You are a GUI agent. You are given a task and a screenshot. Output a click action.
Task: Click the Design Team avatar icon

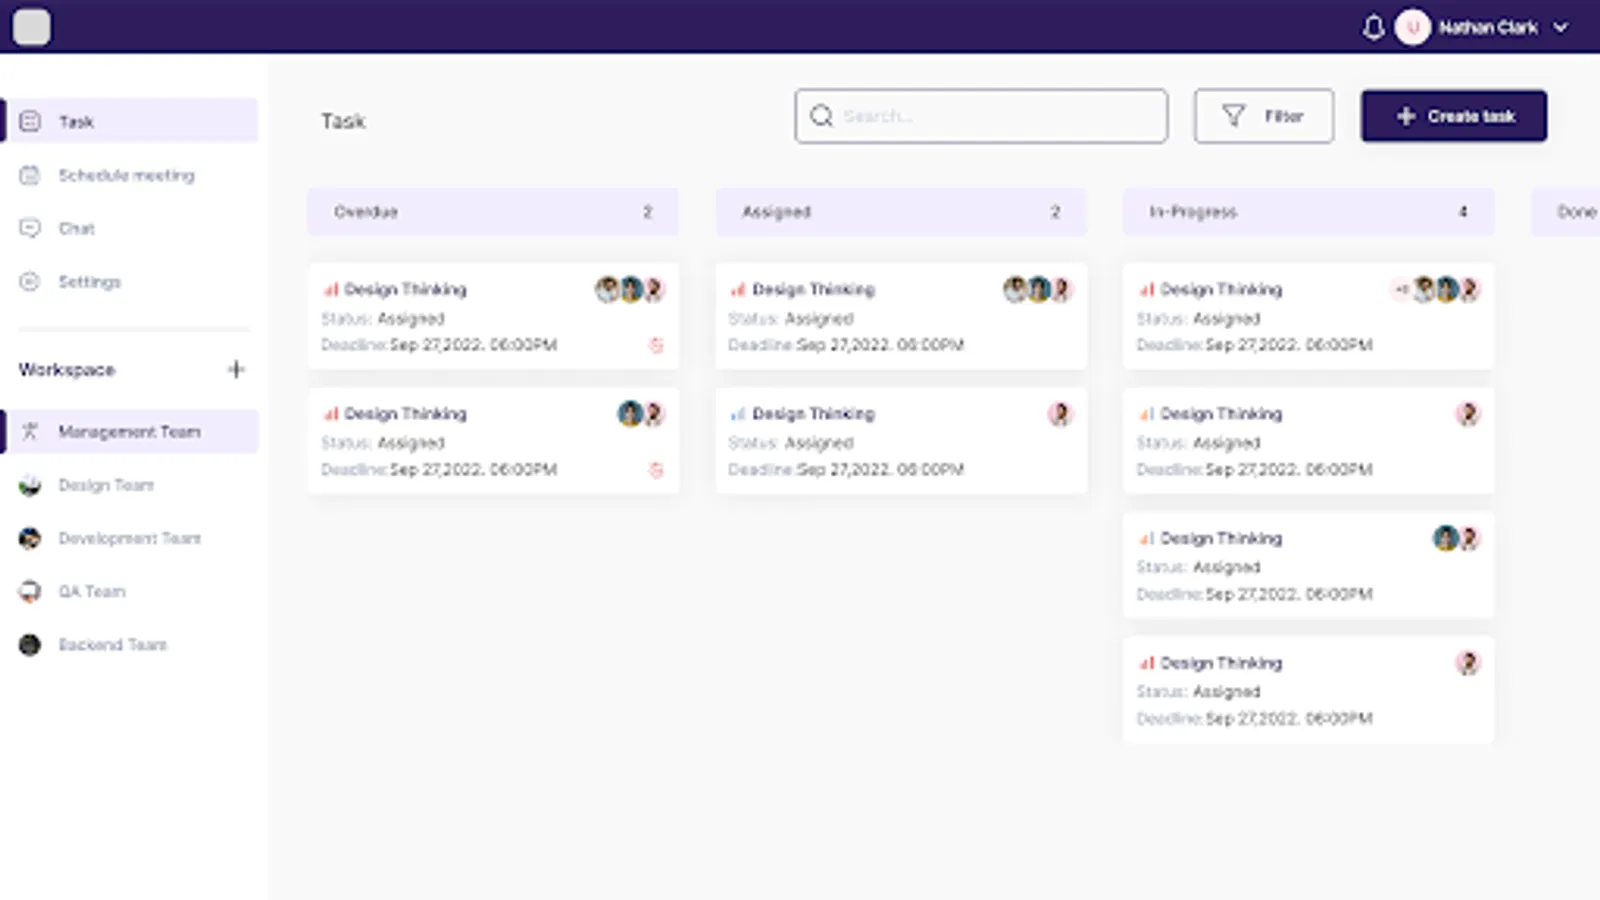point(30,485)
